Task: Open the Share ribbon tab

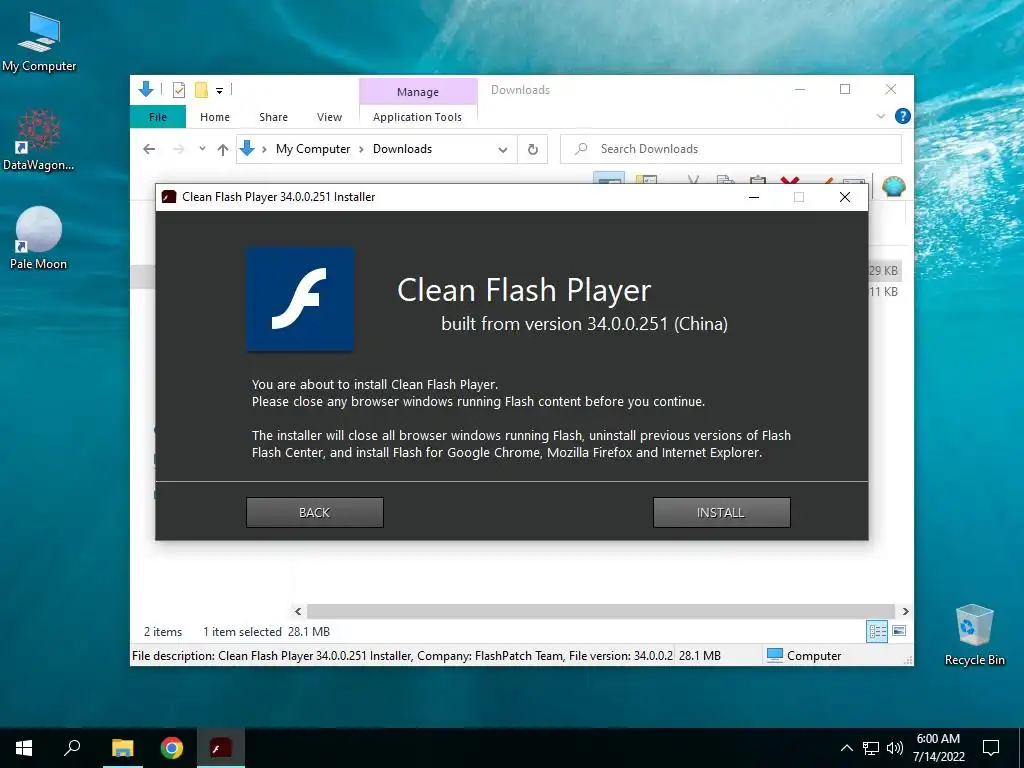Action: 273,117
